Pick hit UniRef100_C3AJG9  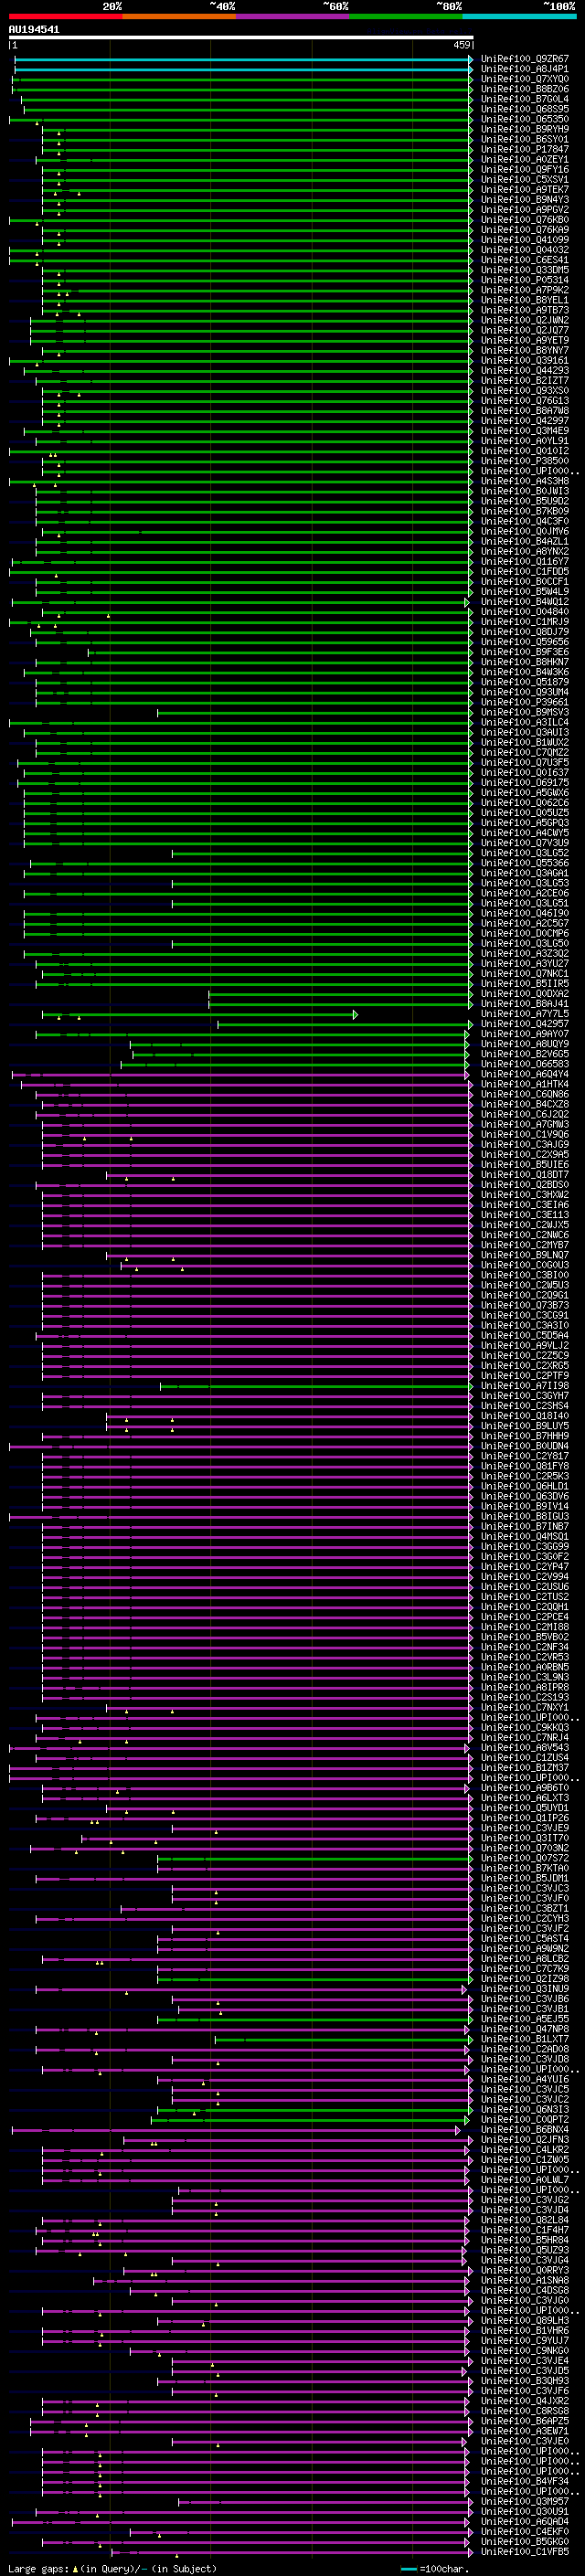point(524,1144)
